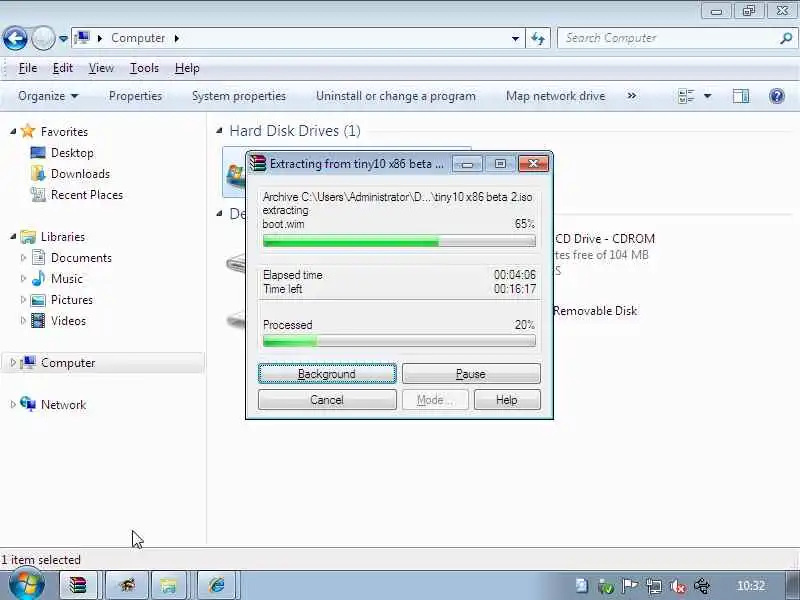Open the address bar history dropdown
Viewport: 800px width, 600px height.
pyautogui.click(x=515, y=38)
